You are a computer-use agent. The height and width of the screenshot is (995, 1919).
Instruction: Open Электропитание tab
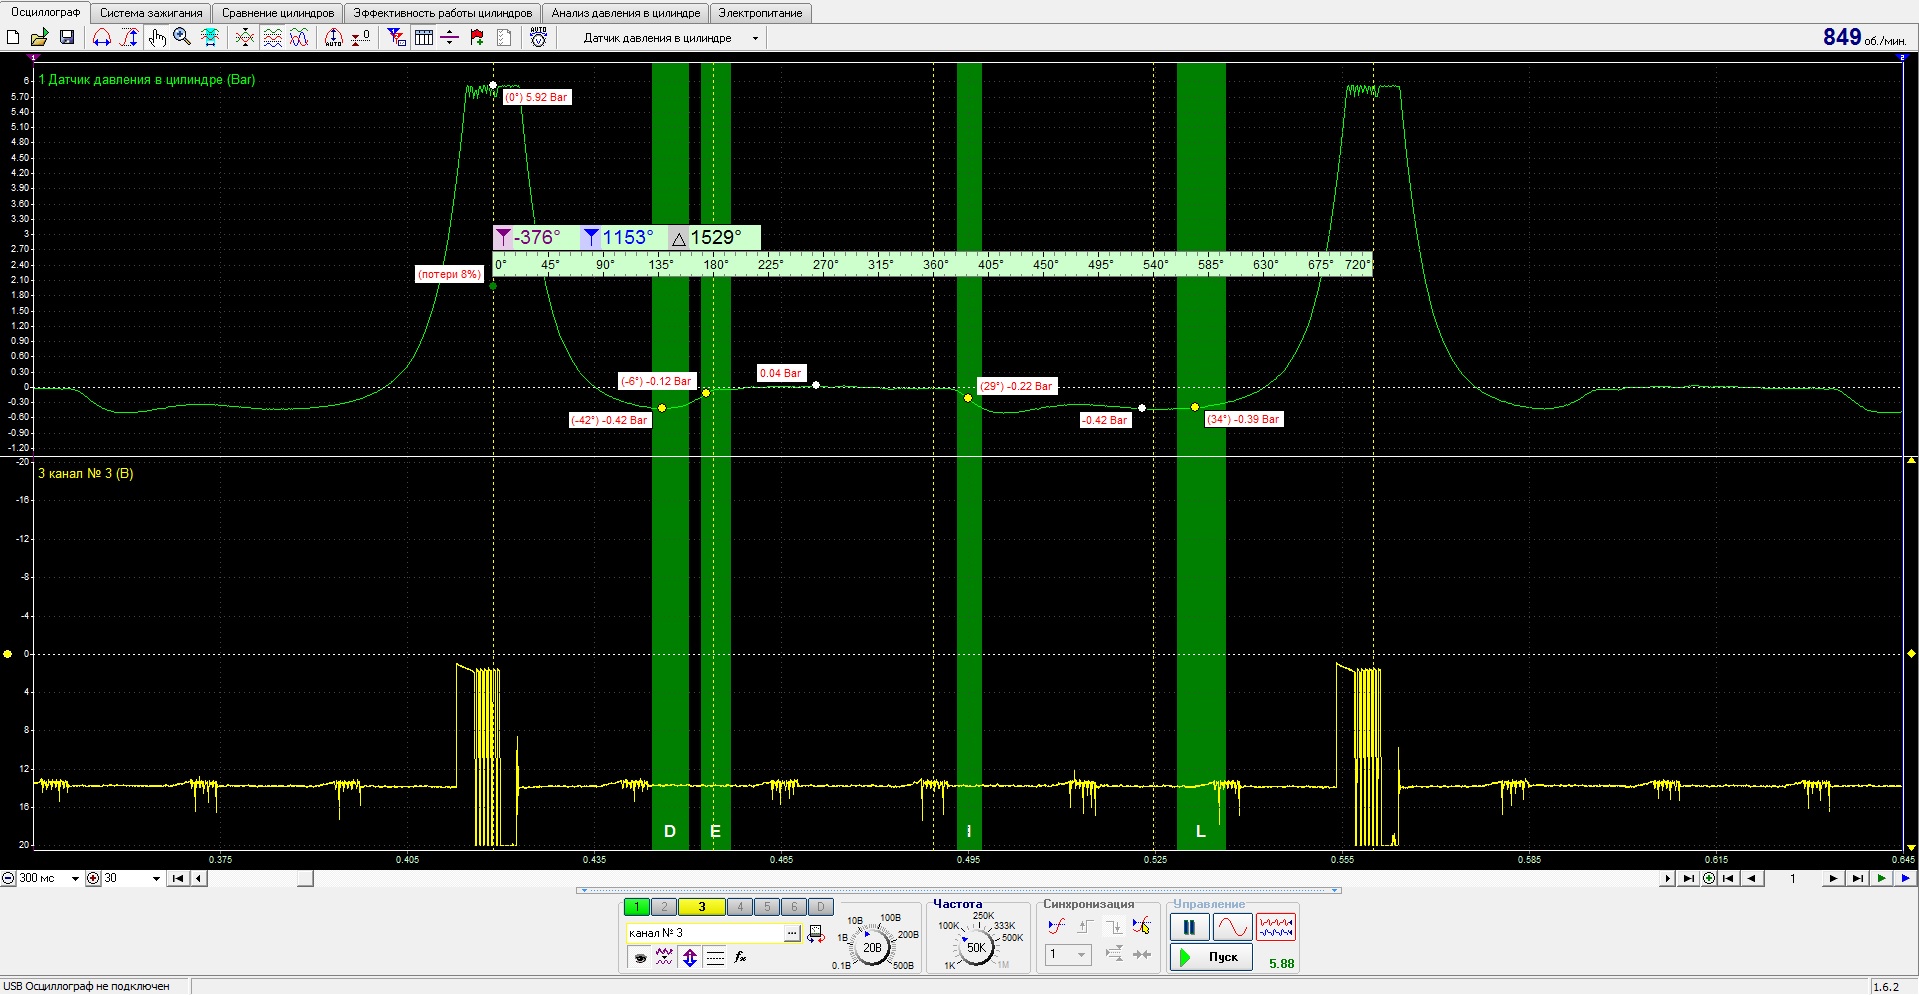point(760,13)
